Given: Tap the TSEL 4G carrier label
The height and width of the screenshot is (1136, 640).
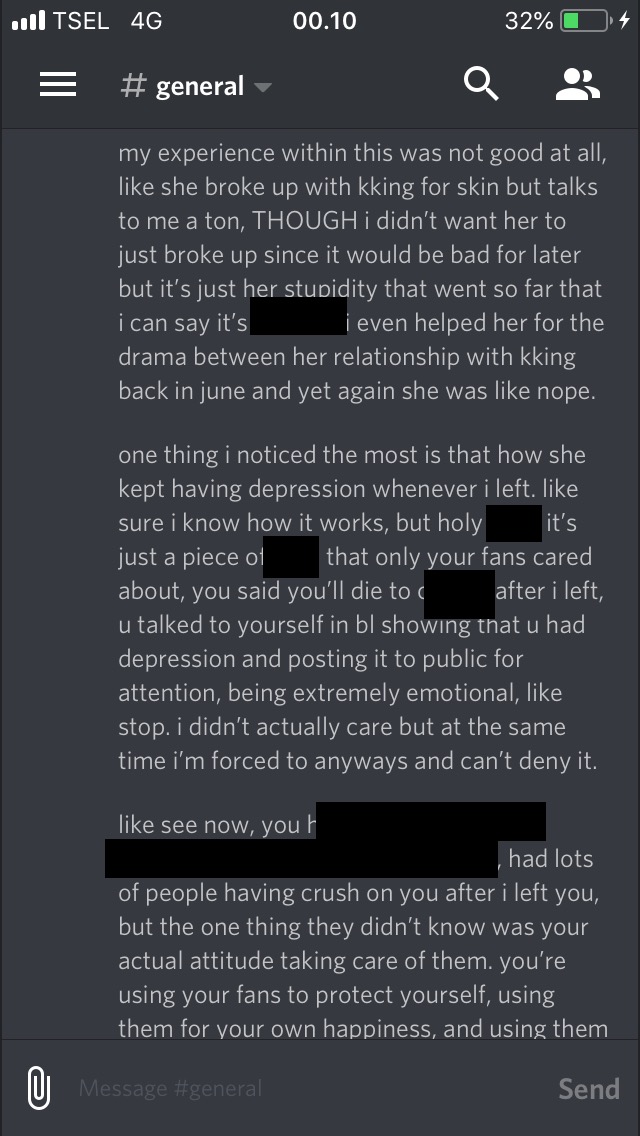Looking at the screenshot, I should [107, 21].
